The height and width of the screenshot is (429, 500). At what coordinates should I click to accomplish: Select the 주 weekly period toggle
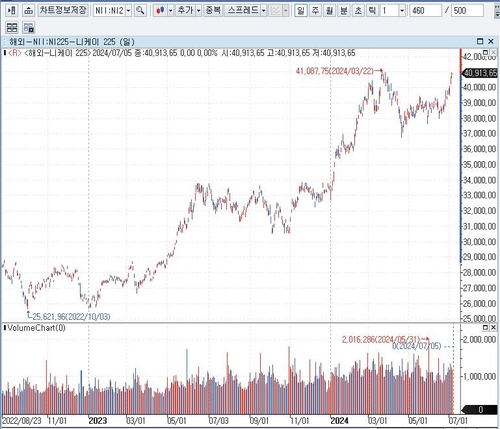pos(315,11)
